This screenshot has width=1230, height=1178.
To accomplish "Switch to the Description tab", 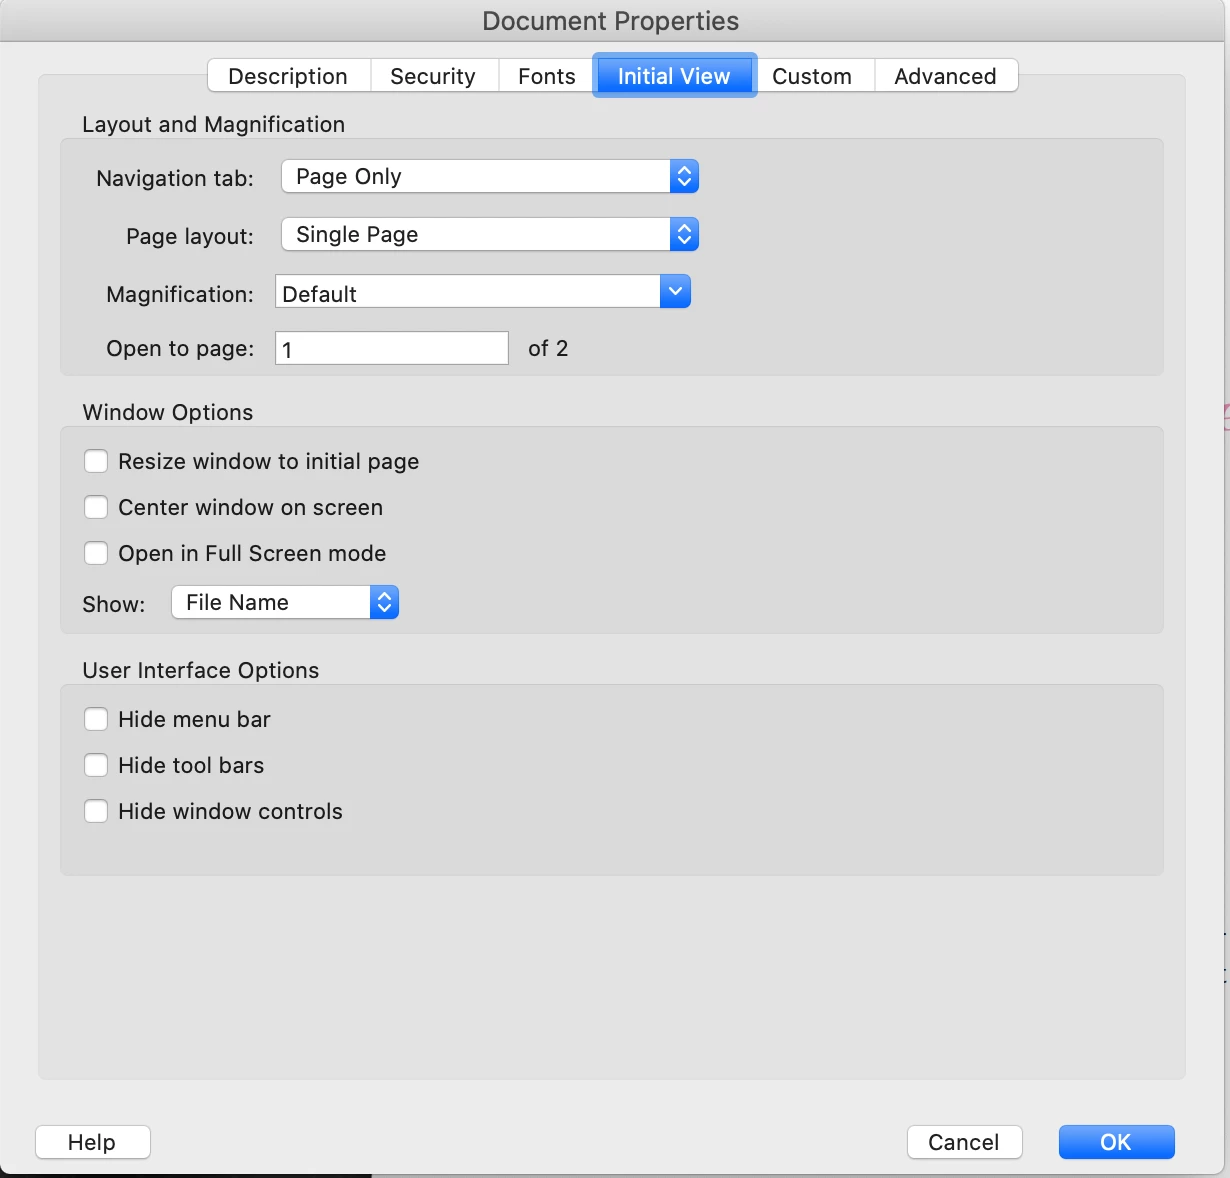I will tap(288, 76).
